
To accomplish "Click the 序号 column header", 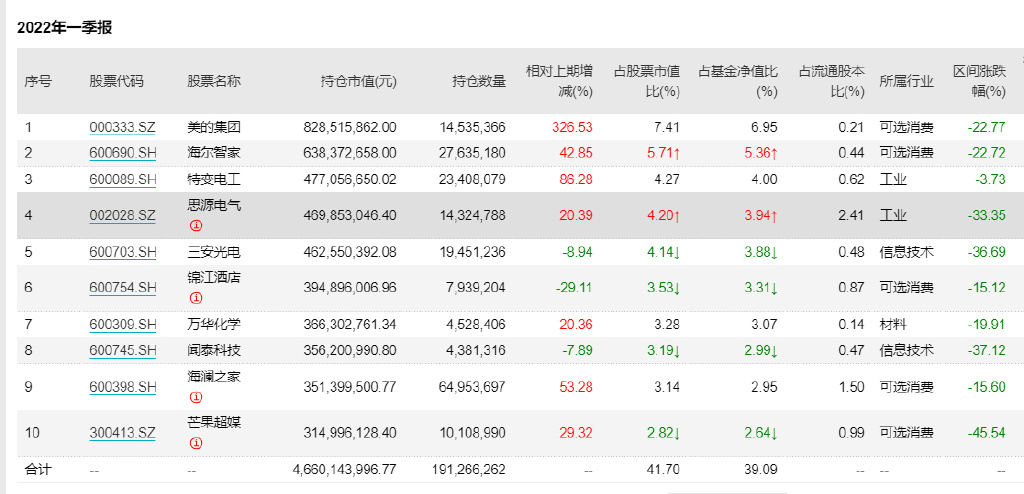I will tap(38, 82).
